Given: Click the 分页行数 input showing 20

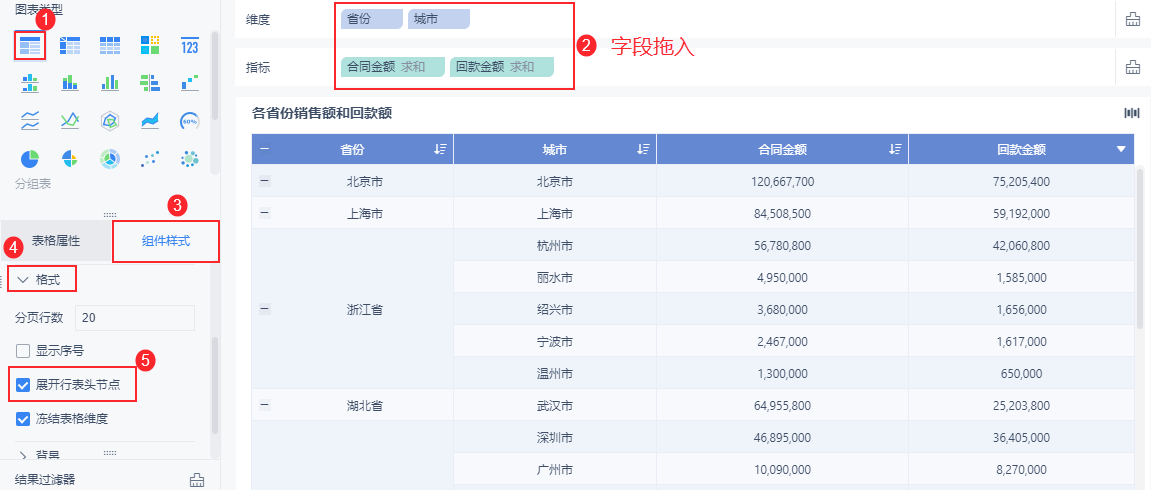Looking at the screenshot, I should click(135, 318).
